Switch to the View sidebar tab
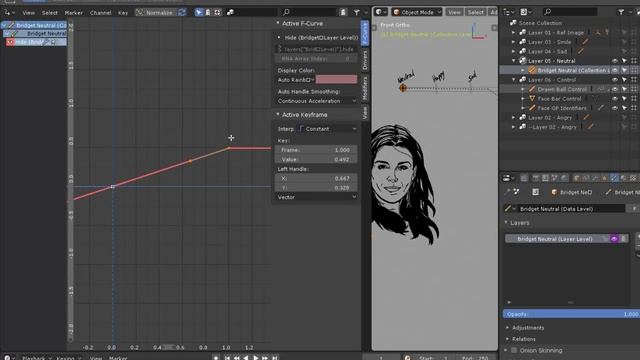 365,113
